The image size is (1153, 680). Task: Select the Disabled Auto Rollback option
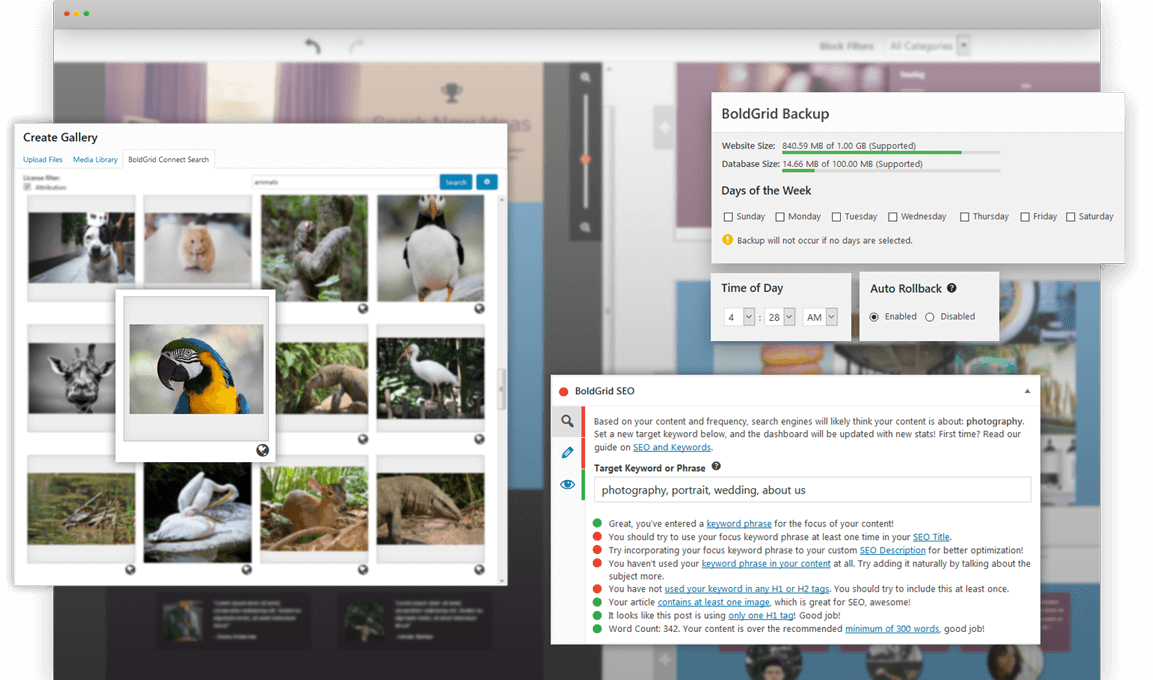(x=929, y=317)
